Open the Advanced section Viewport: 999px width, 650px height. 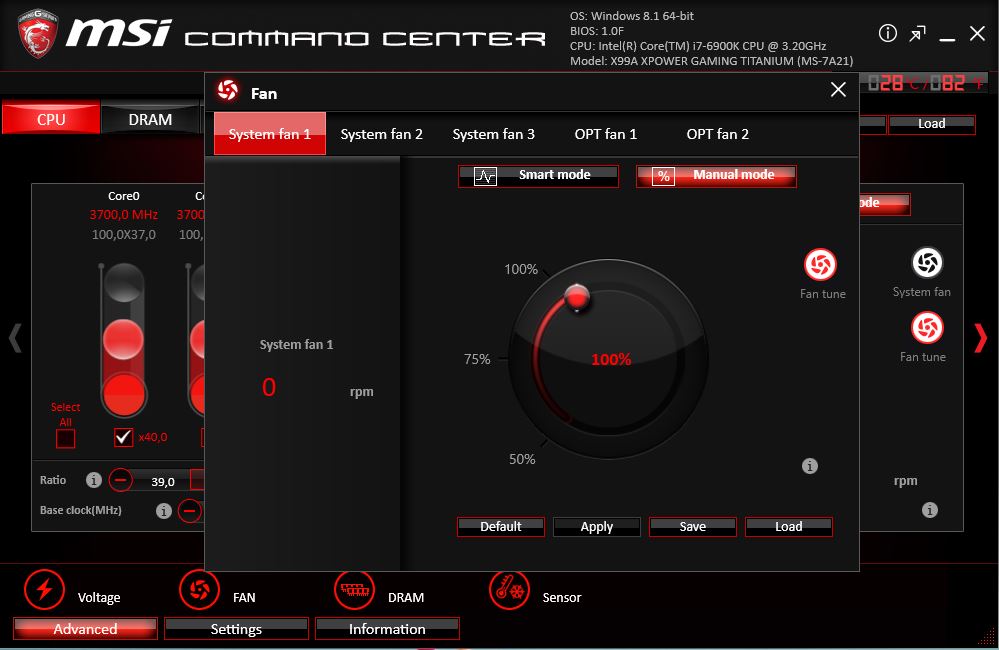pos(85,628)
